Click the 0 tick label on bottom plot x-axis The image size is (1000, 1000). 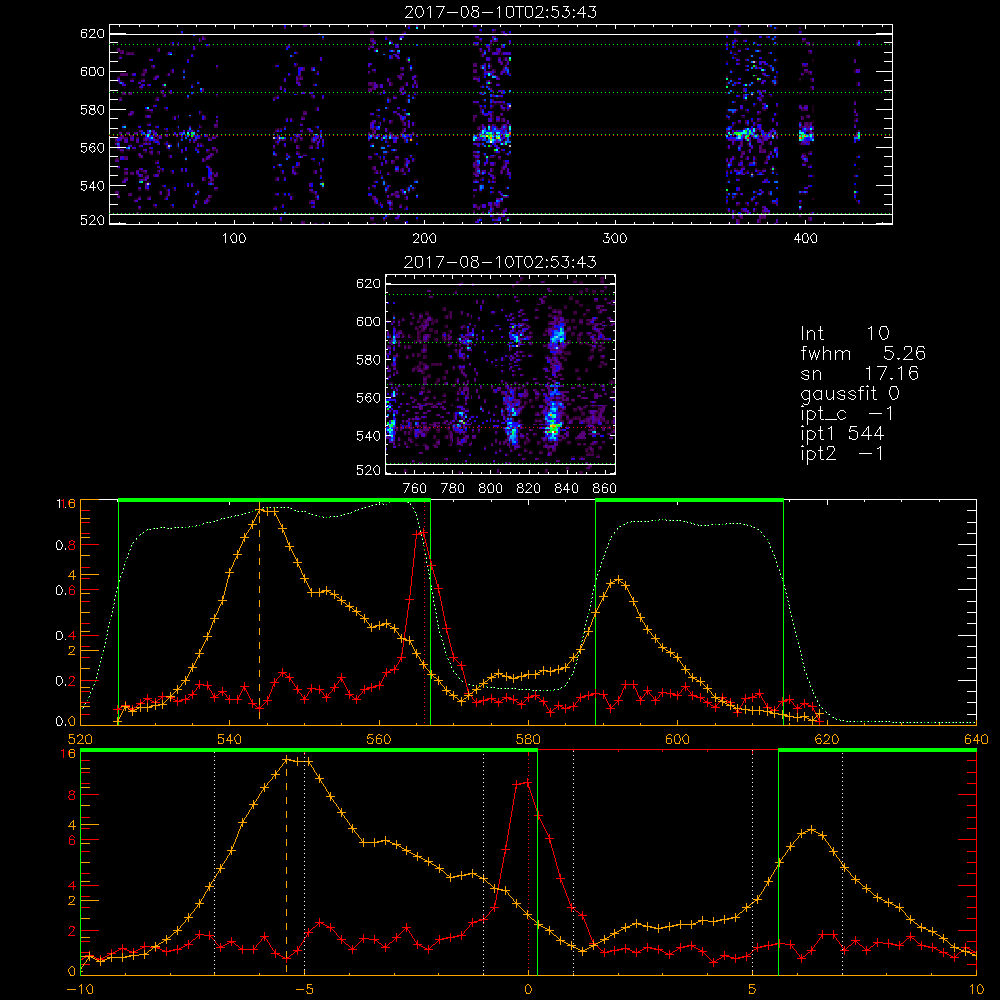[528, 990]
